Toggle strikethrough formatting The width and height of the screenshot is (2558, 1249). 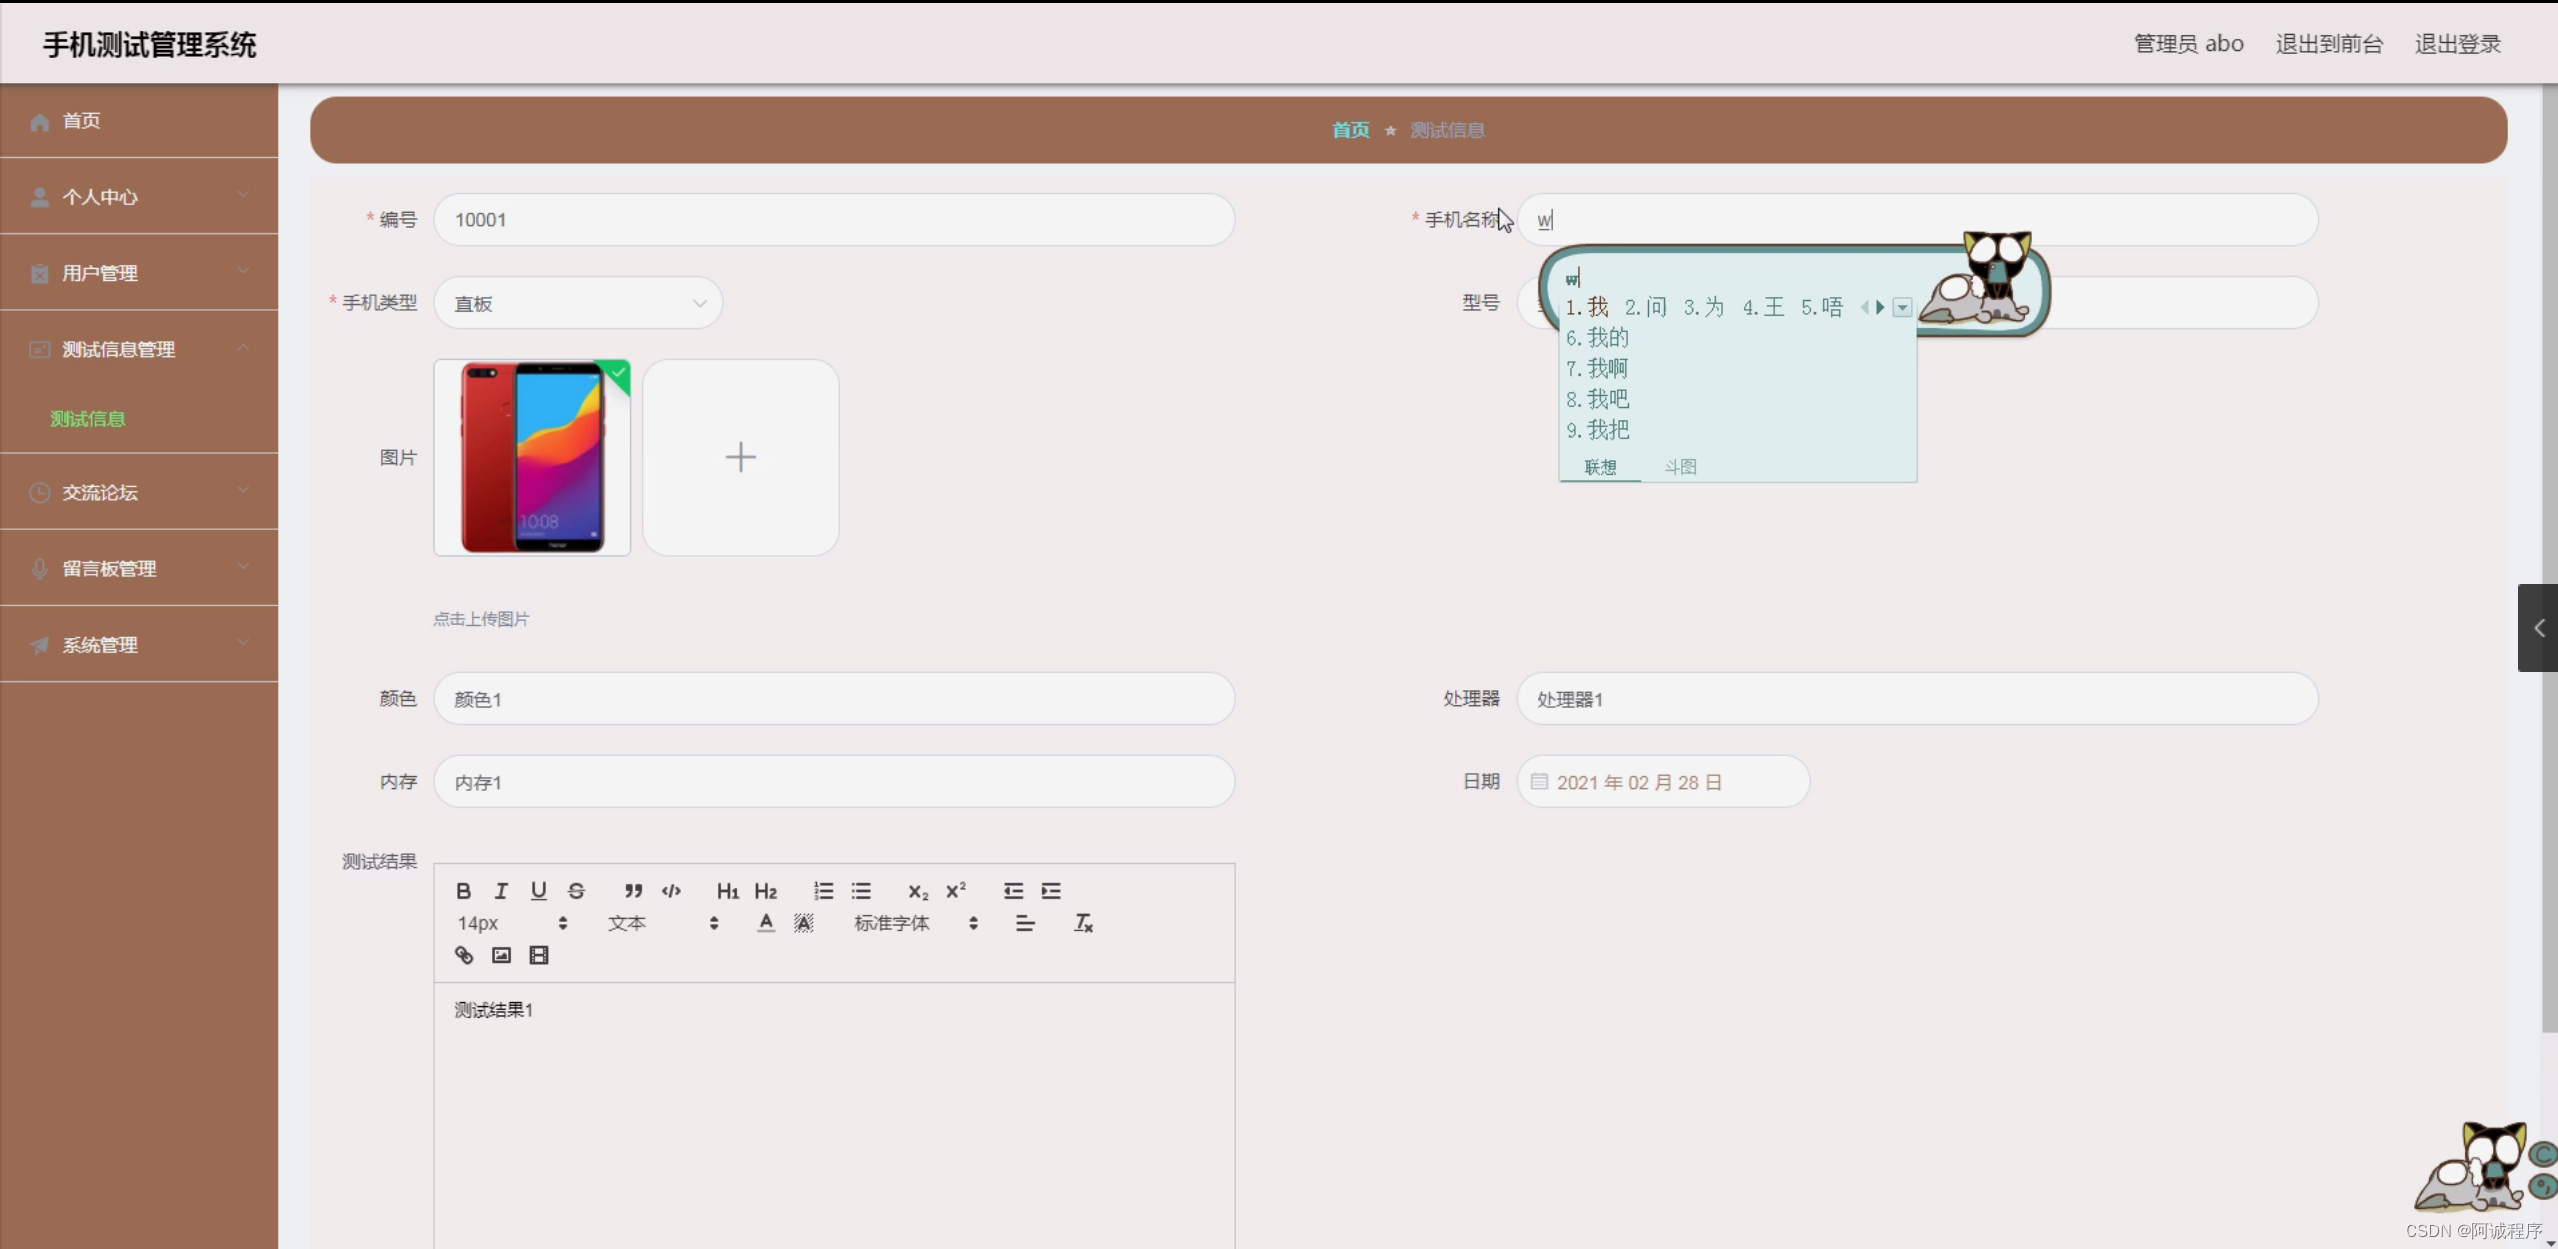(577, 891)
